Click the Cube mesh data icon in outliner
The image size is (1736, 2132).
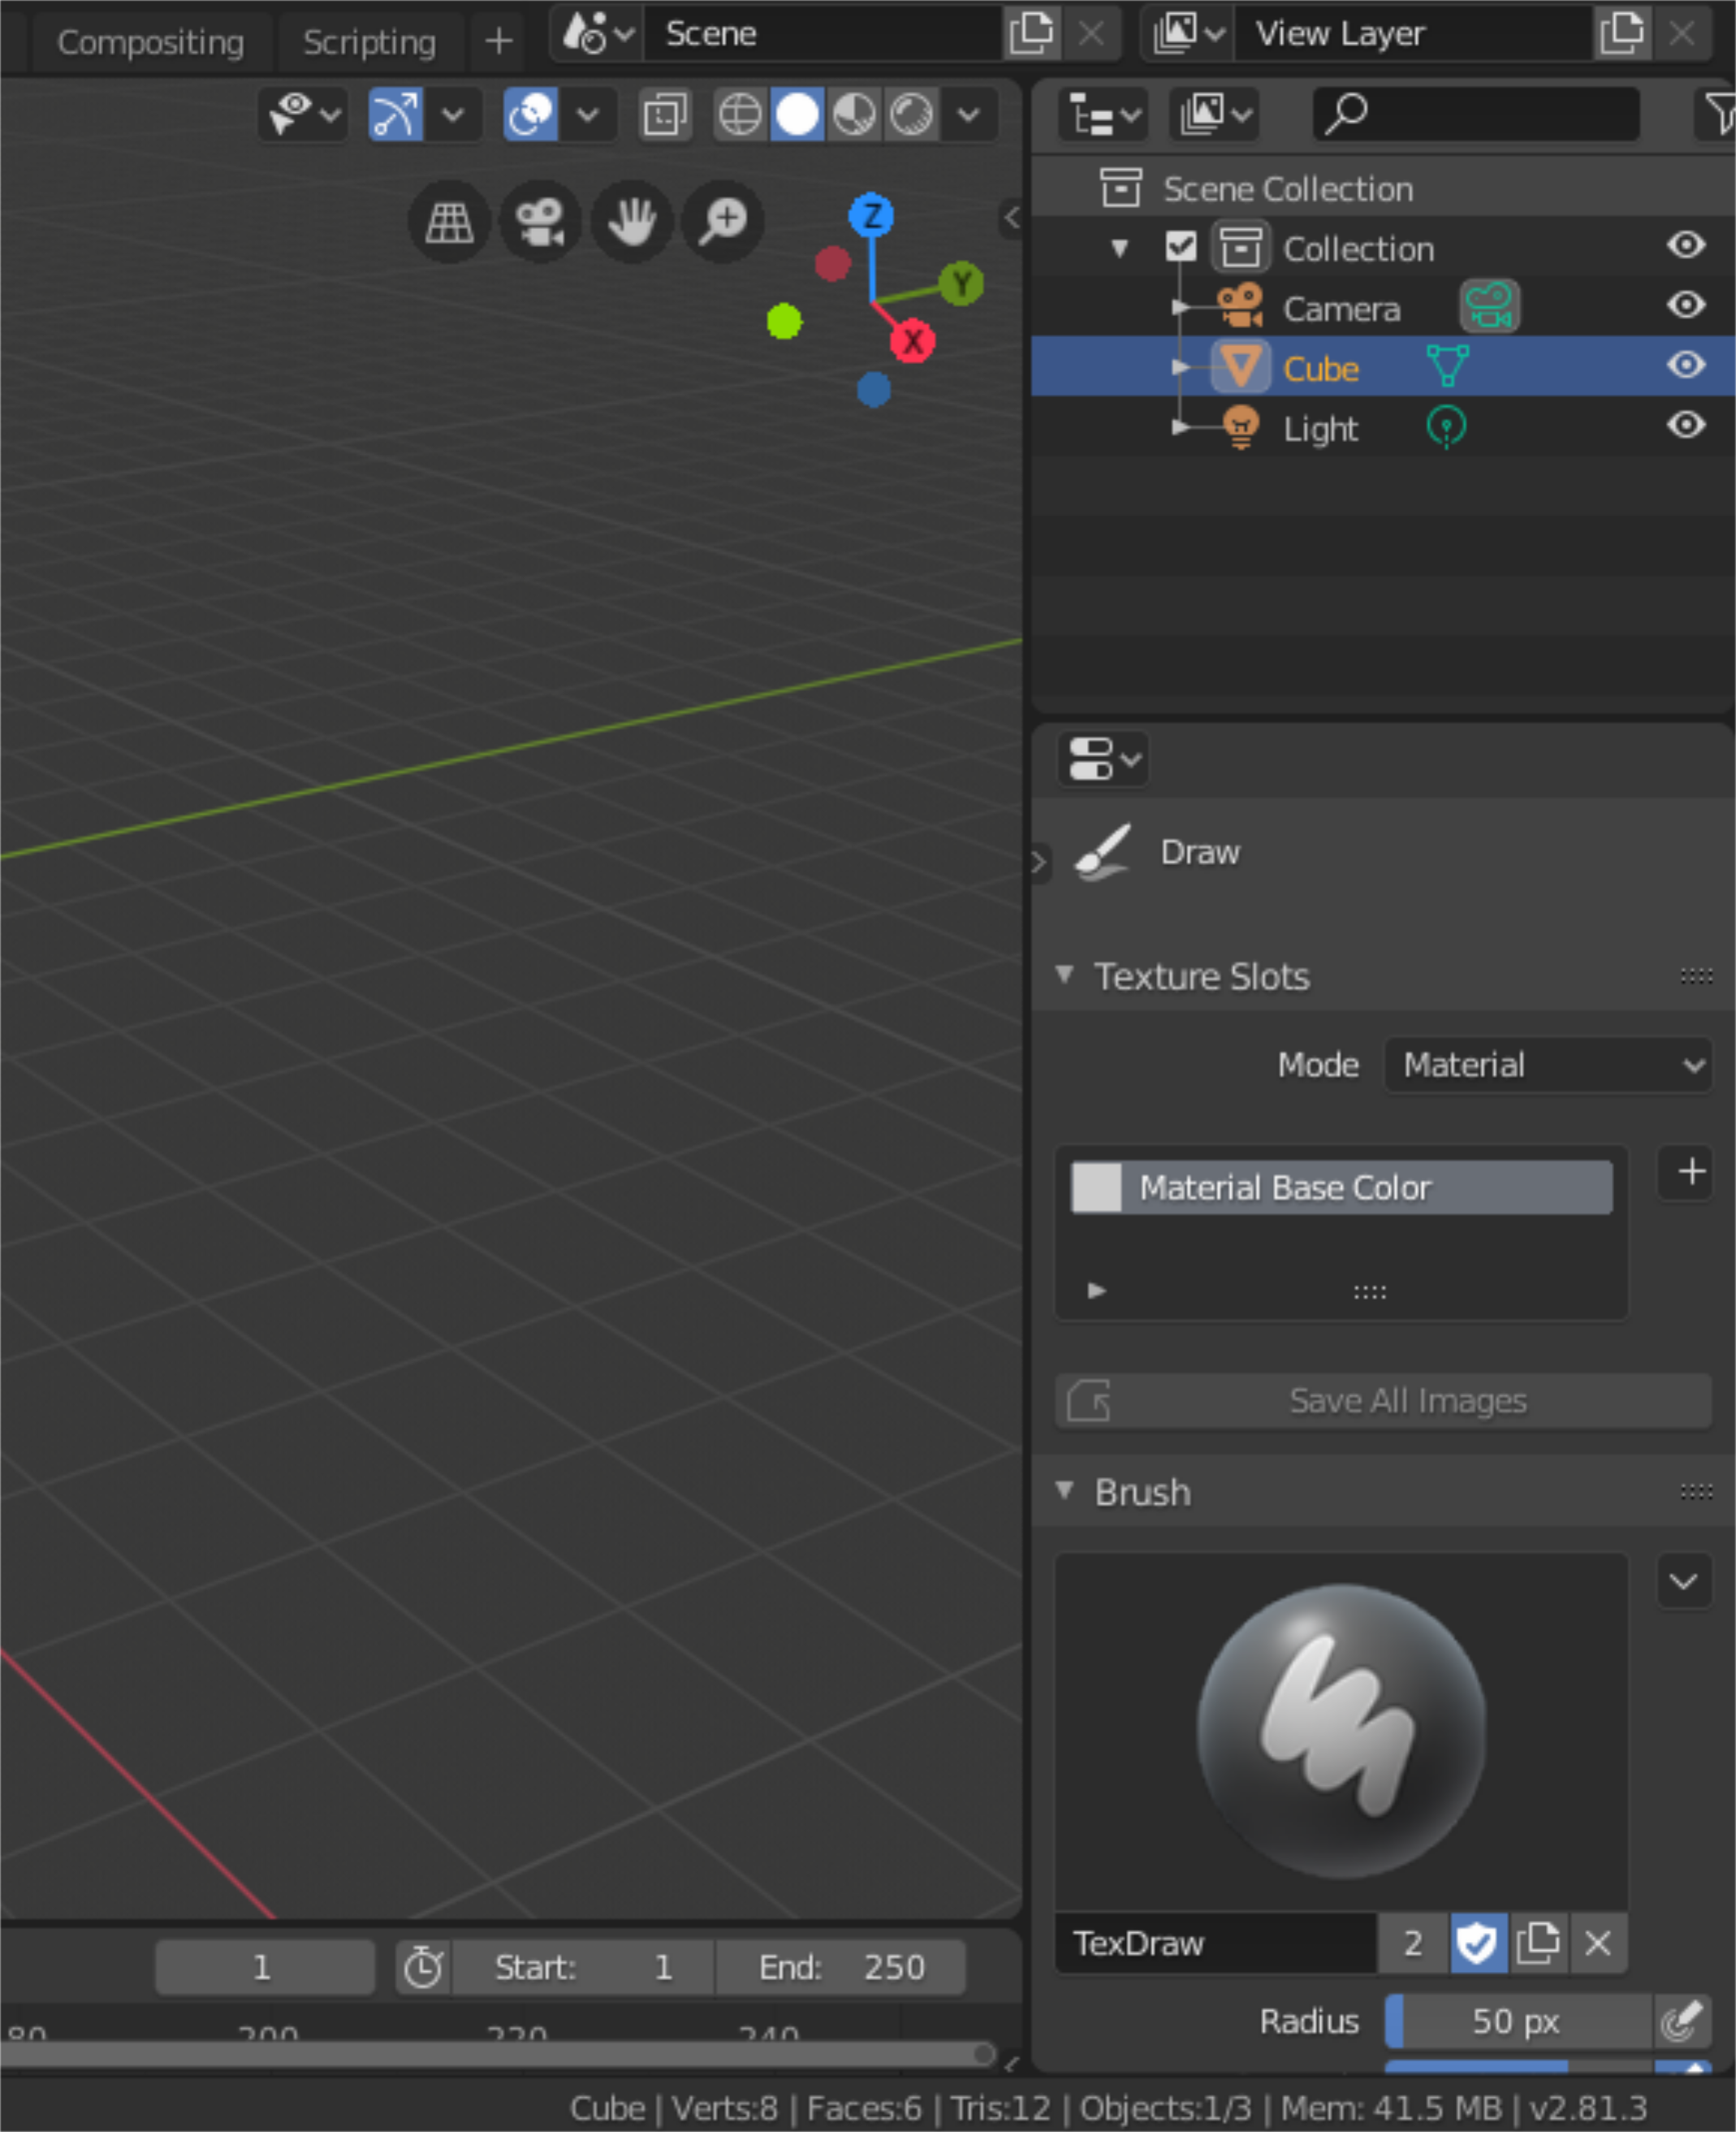[1447, 366]
